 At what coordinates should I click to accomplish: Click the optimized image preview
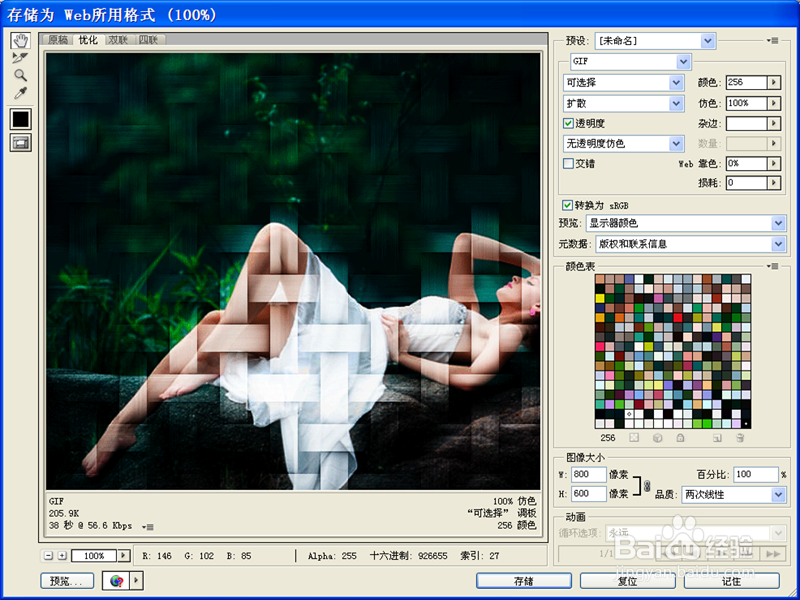pyautogui.click(x=293, y=271)
